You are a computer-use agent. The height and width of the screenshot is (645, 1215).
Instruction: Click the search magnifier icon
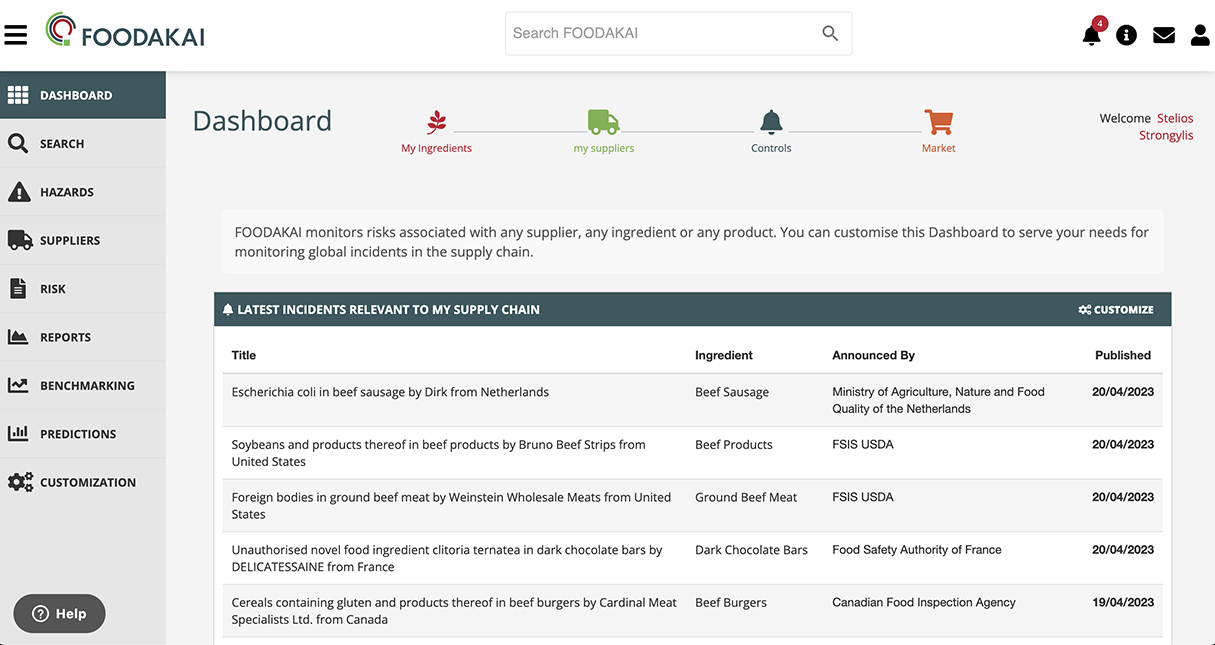coord(830,33)
